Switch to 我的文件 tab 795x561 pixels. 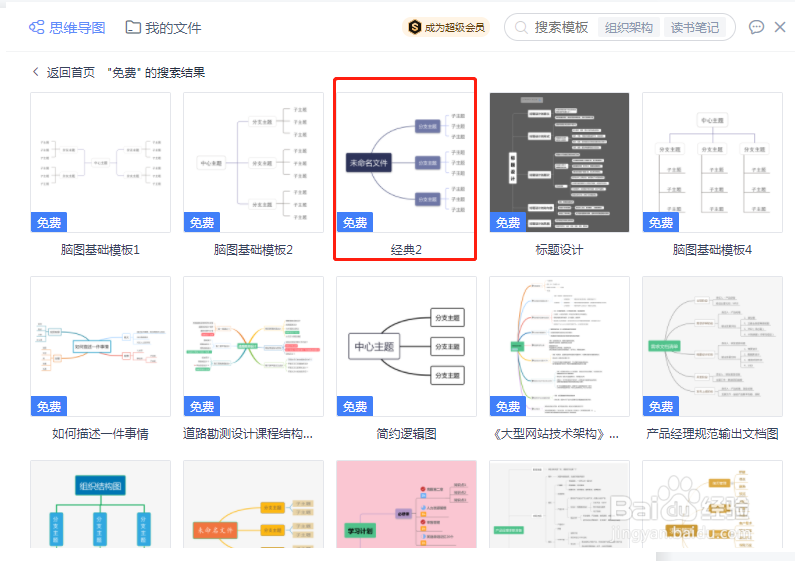163,27
